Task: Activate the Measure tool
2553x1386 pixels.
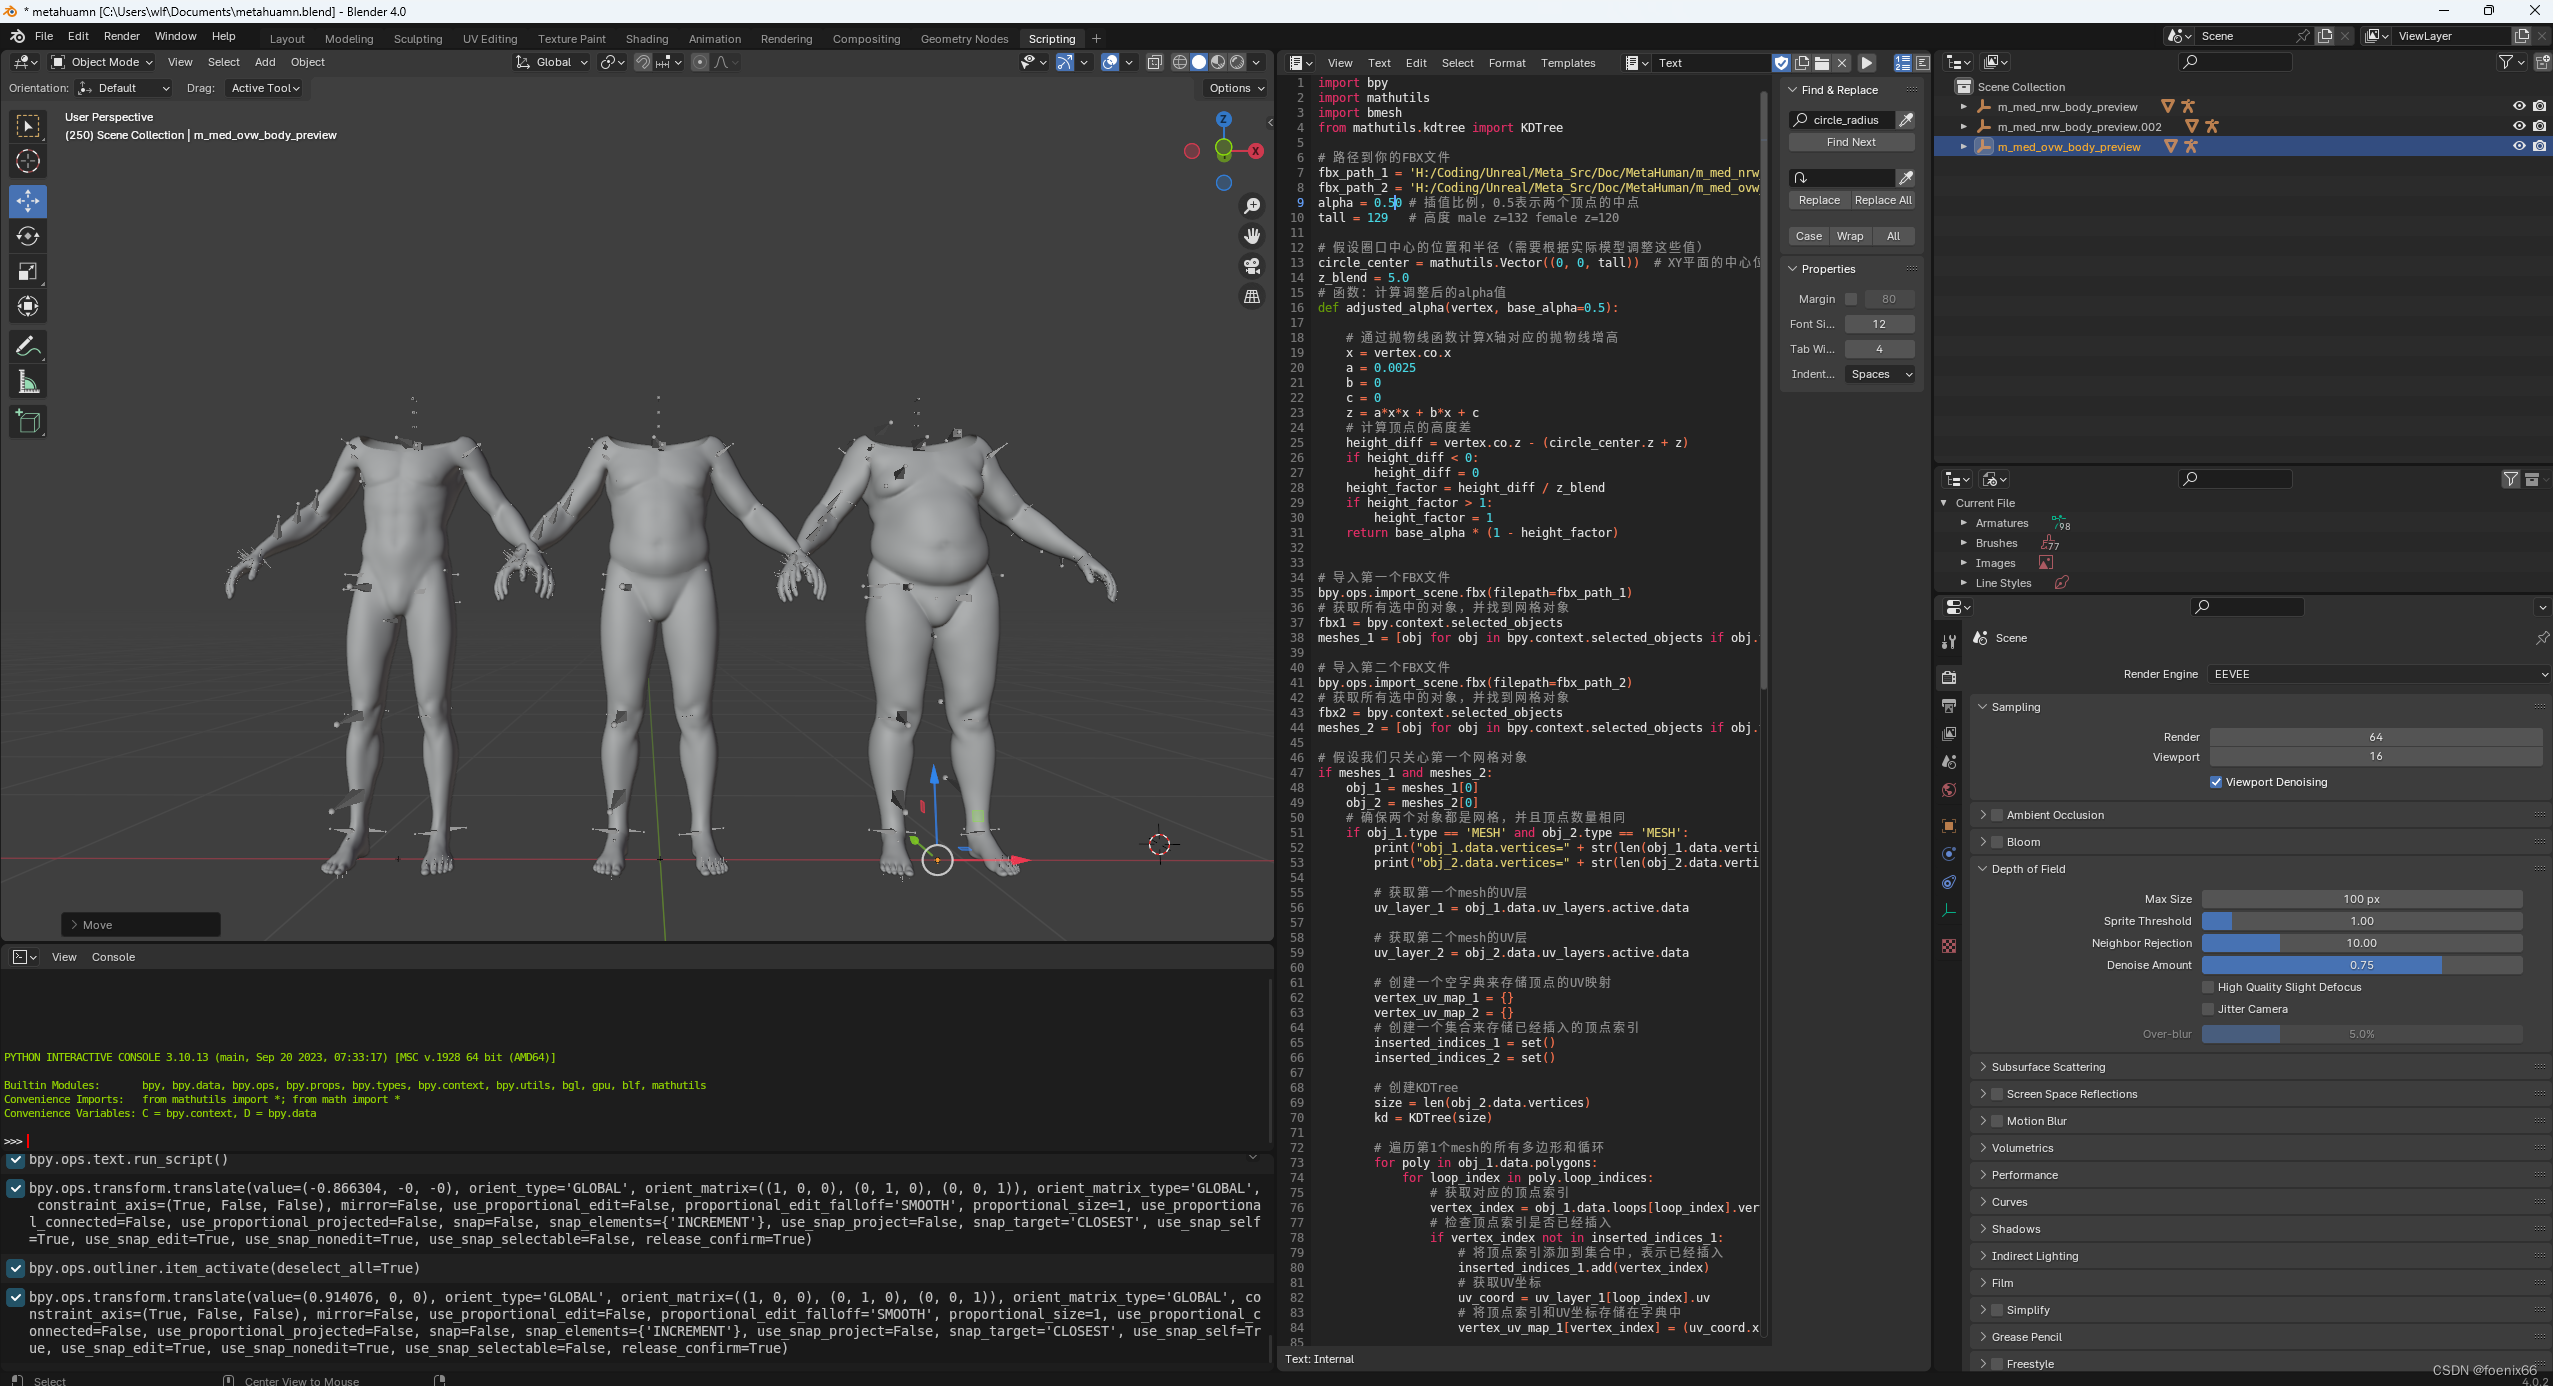Action: click(28, 382)
